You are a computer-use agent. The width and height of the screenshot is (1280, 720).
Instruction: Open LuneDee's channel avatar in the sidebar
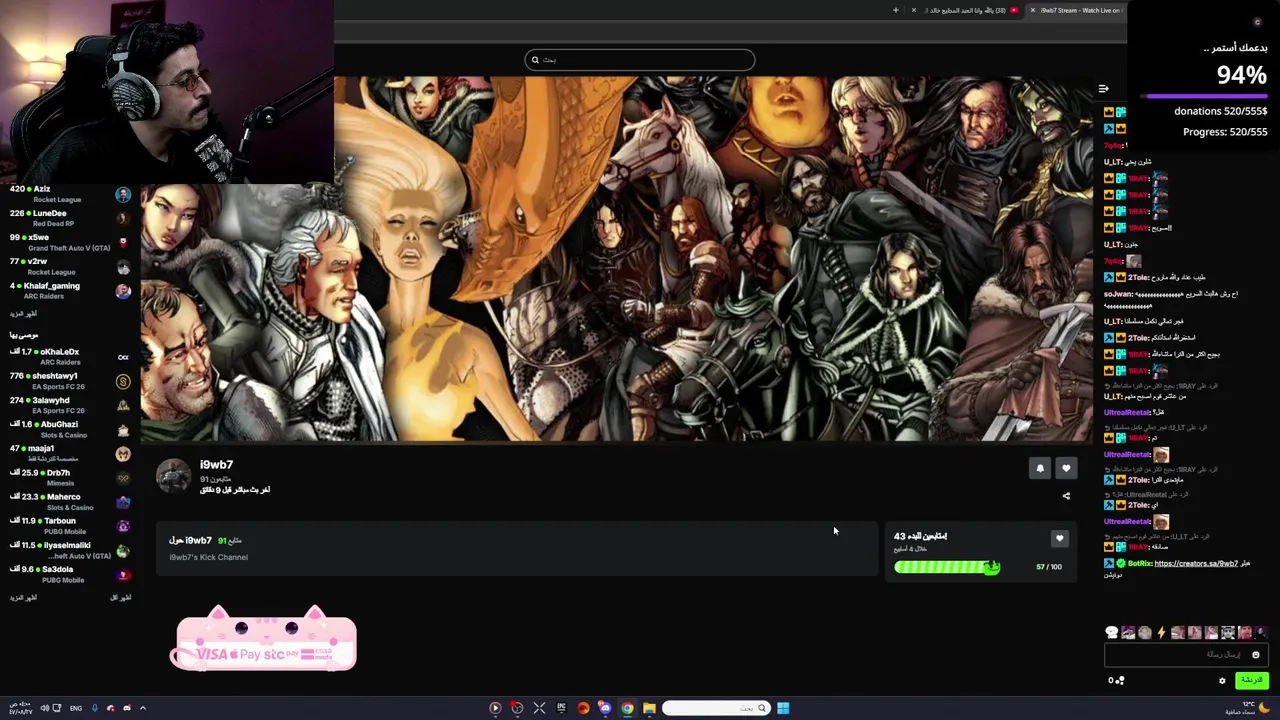point(123,218)
